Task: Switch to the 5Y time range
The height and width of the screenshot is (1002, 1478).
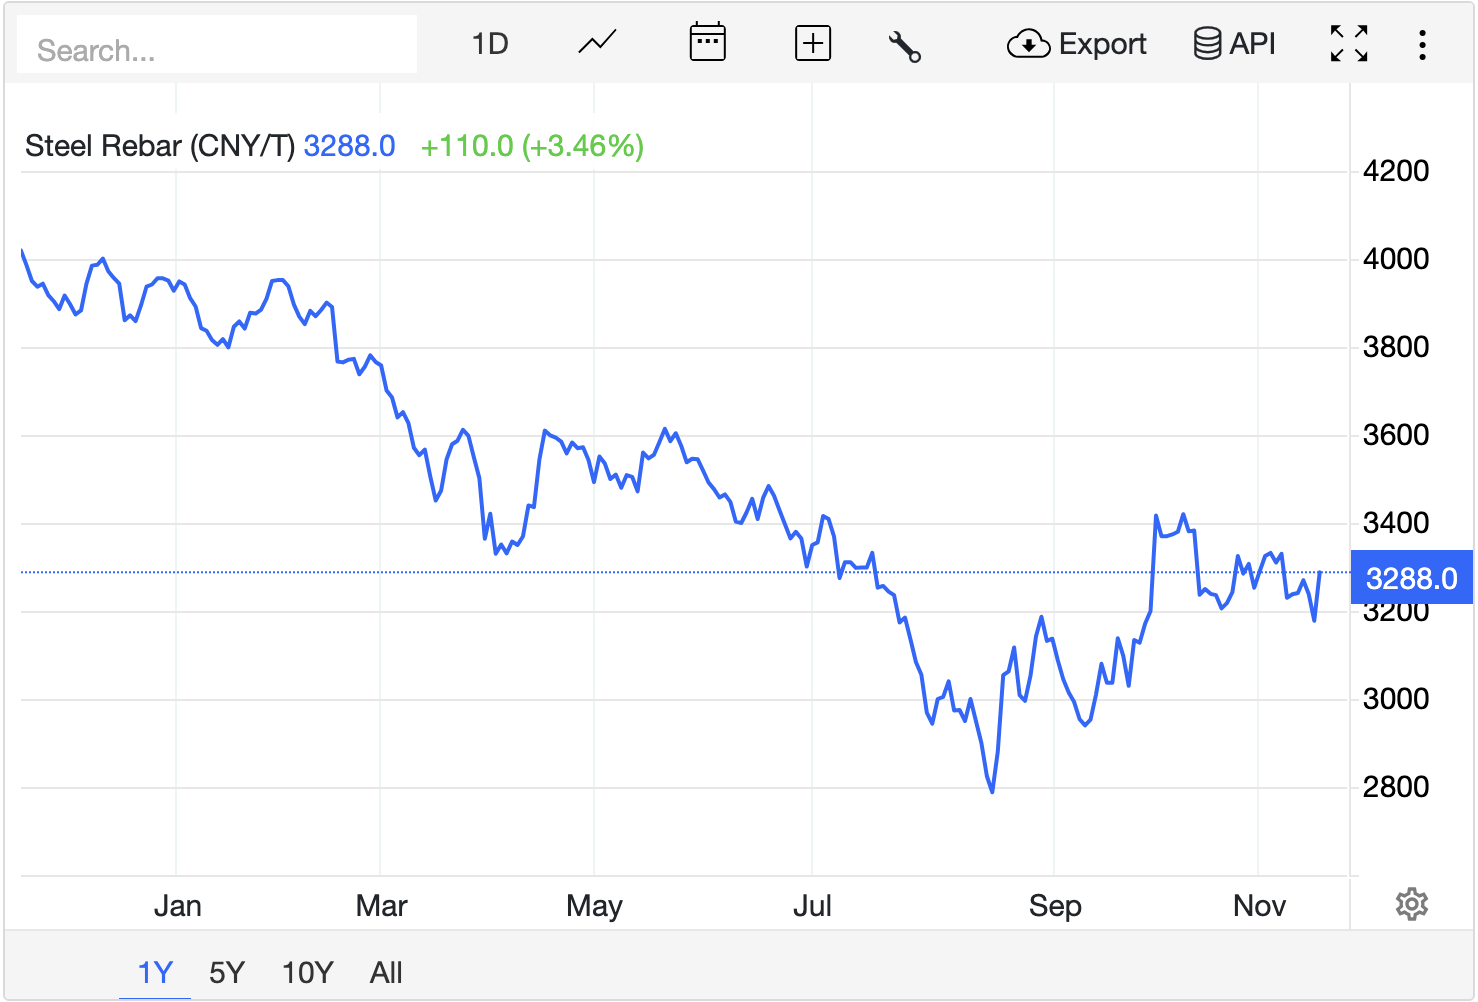Action: click(x=227, y=972)
